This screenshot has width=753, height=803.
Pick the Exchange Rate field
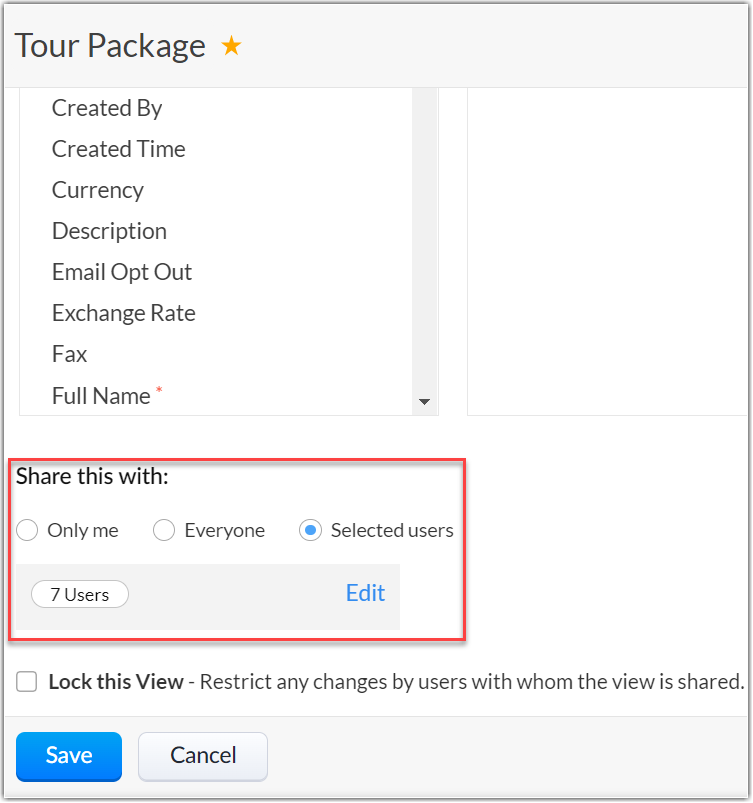point(123,313)
